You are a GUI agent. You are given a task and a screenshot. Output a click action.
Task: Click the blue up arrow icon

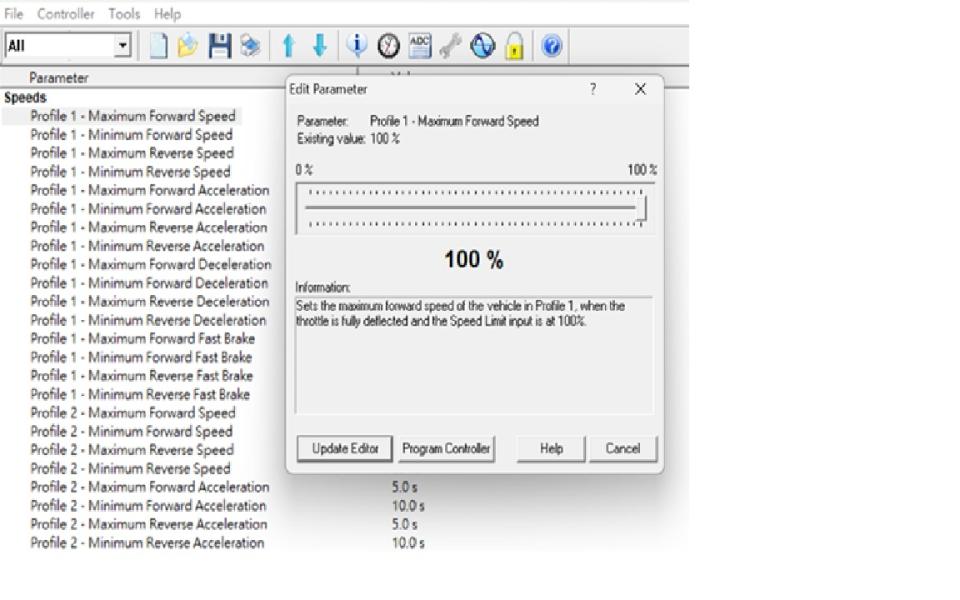(288, 46)
